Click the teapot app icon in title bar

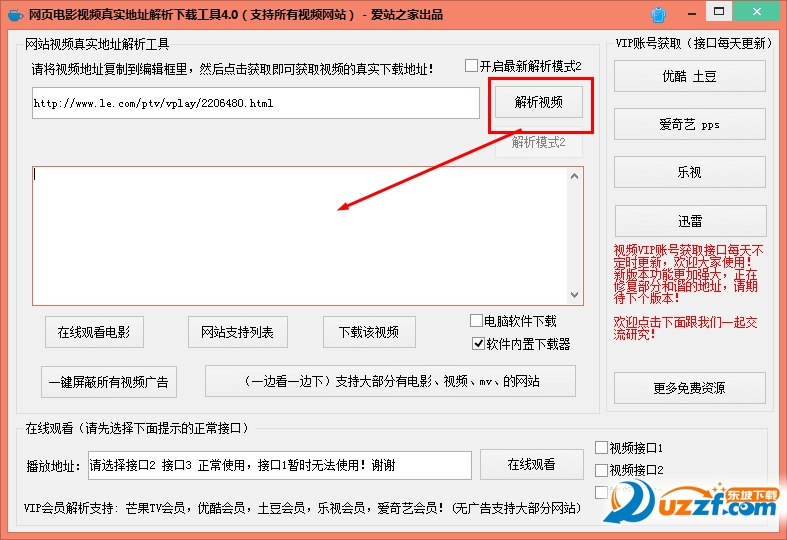(x=15, y=15)
